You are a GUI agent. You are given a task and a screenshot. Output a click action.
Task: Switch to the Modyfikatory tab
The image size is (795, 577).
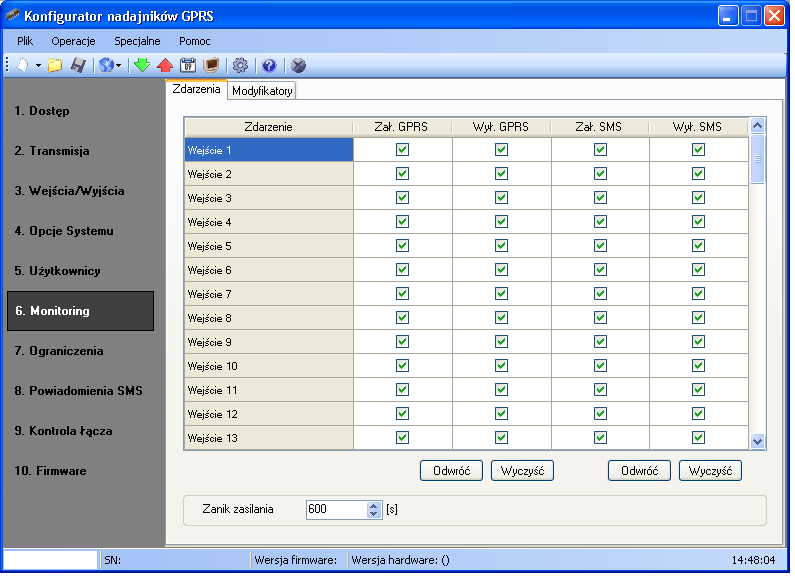(x=262, y=91)
